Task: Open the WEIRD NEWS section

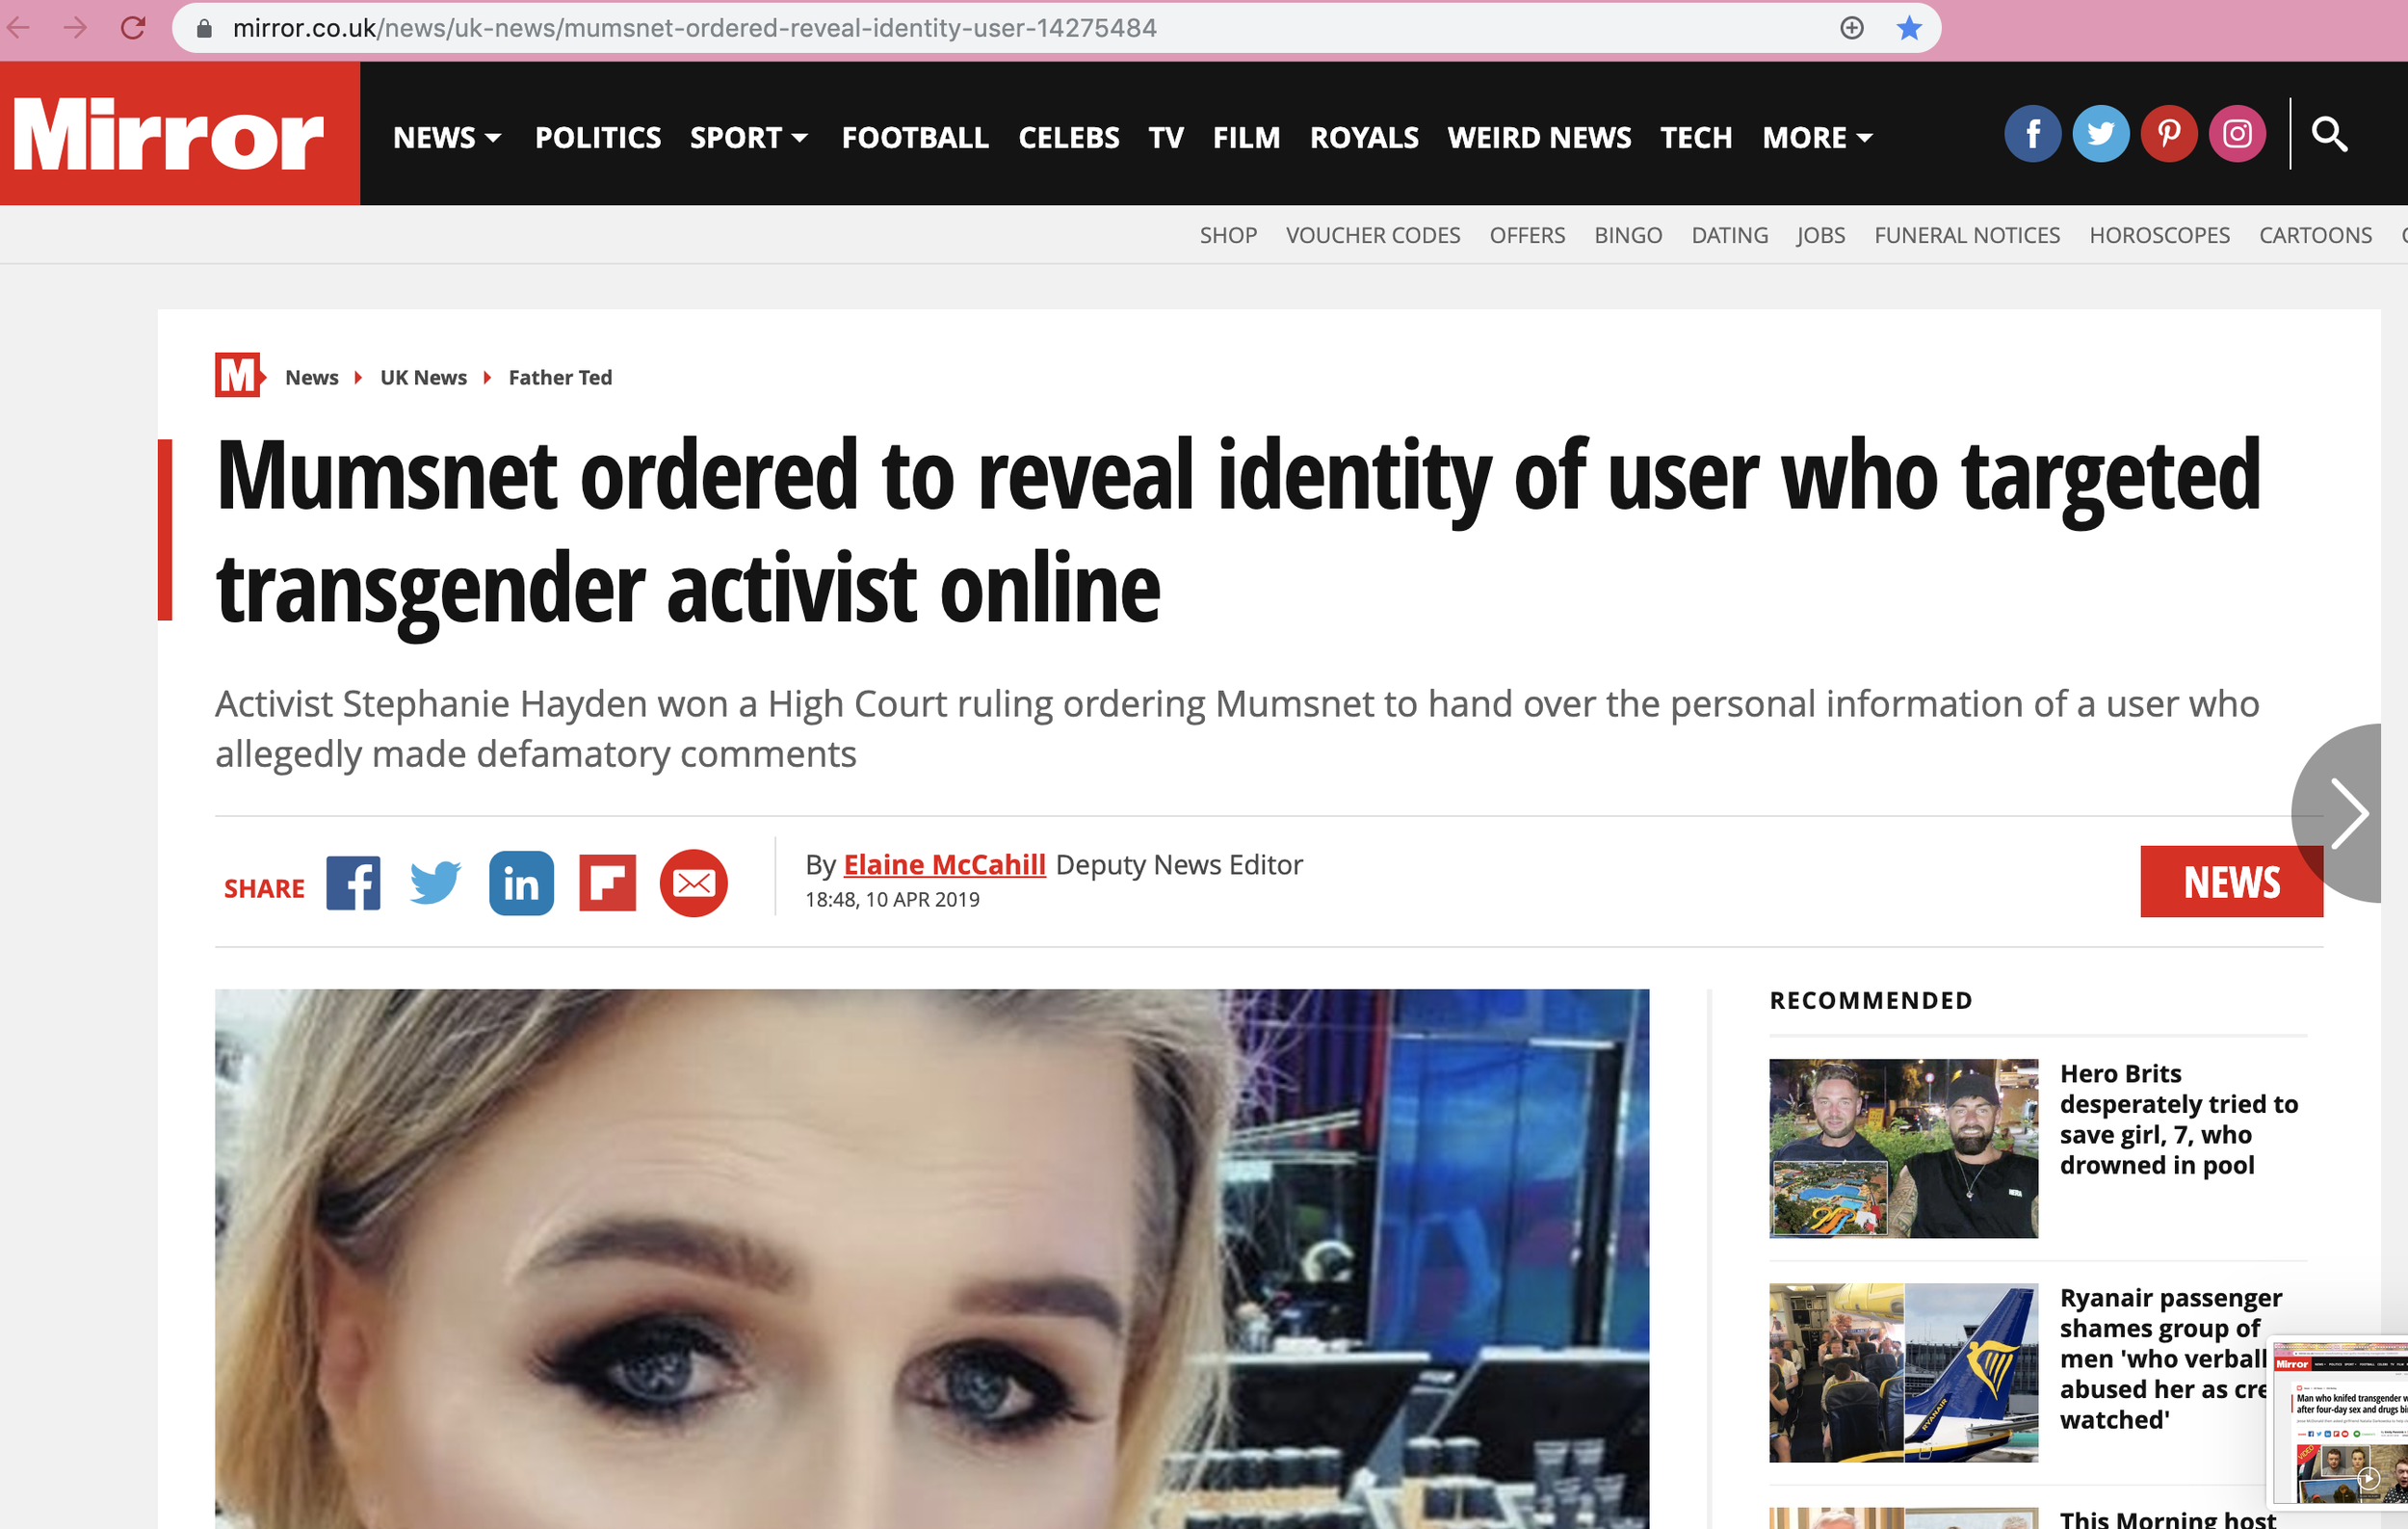Action: pos(1538,137)
